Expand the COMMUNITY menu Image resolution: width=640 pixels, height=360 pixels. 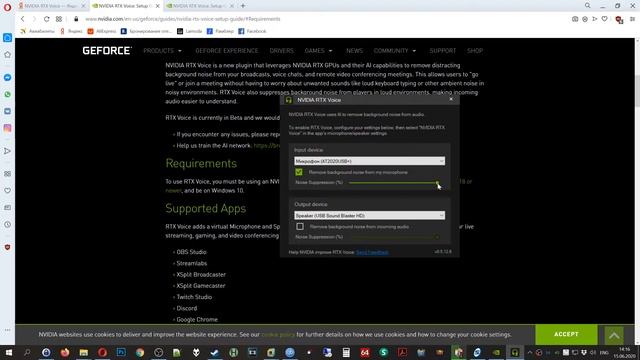(x=395, y=51)
